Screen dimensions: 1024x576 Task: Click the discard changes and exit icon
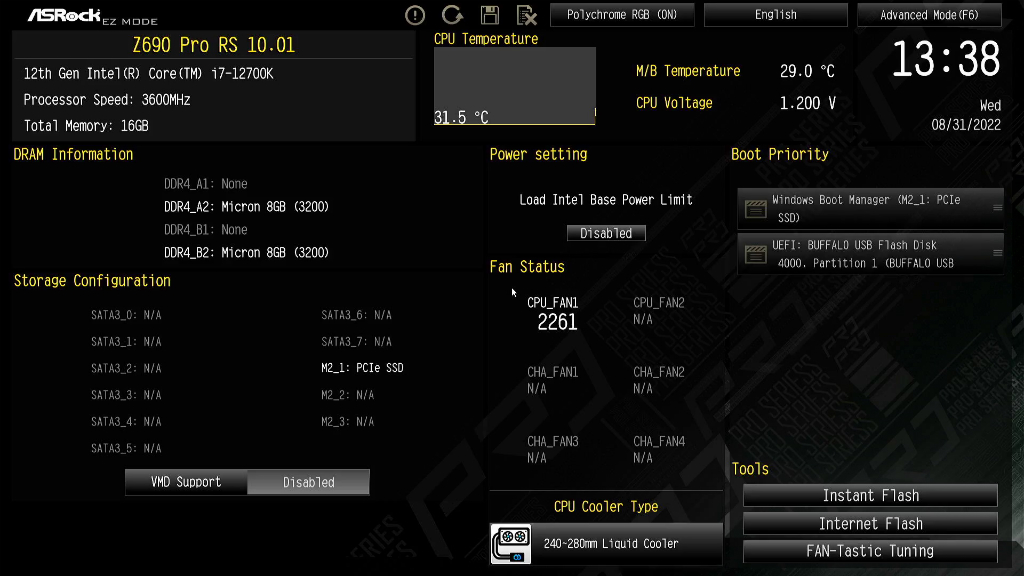tap(526, 15)
